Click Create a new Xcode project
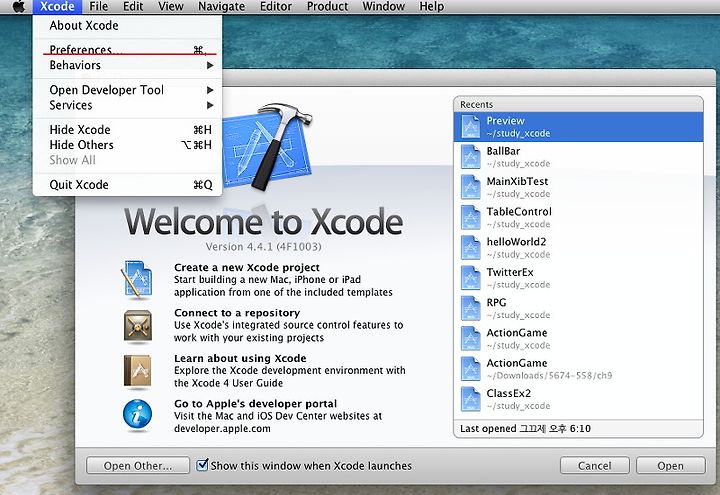The height and width of the screenshot is (495, 720). (x=247, y=268)
